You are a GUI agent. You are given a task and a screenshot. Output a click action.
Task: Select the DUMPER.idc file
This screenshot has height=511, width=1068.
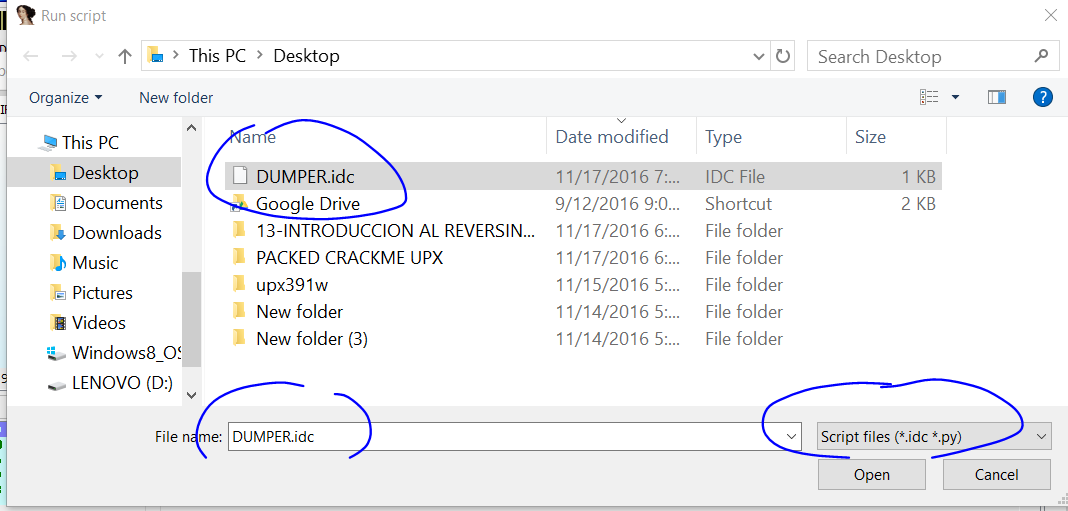tap(305, 177)
